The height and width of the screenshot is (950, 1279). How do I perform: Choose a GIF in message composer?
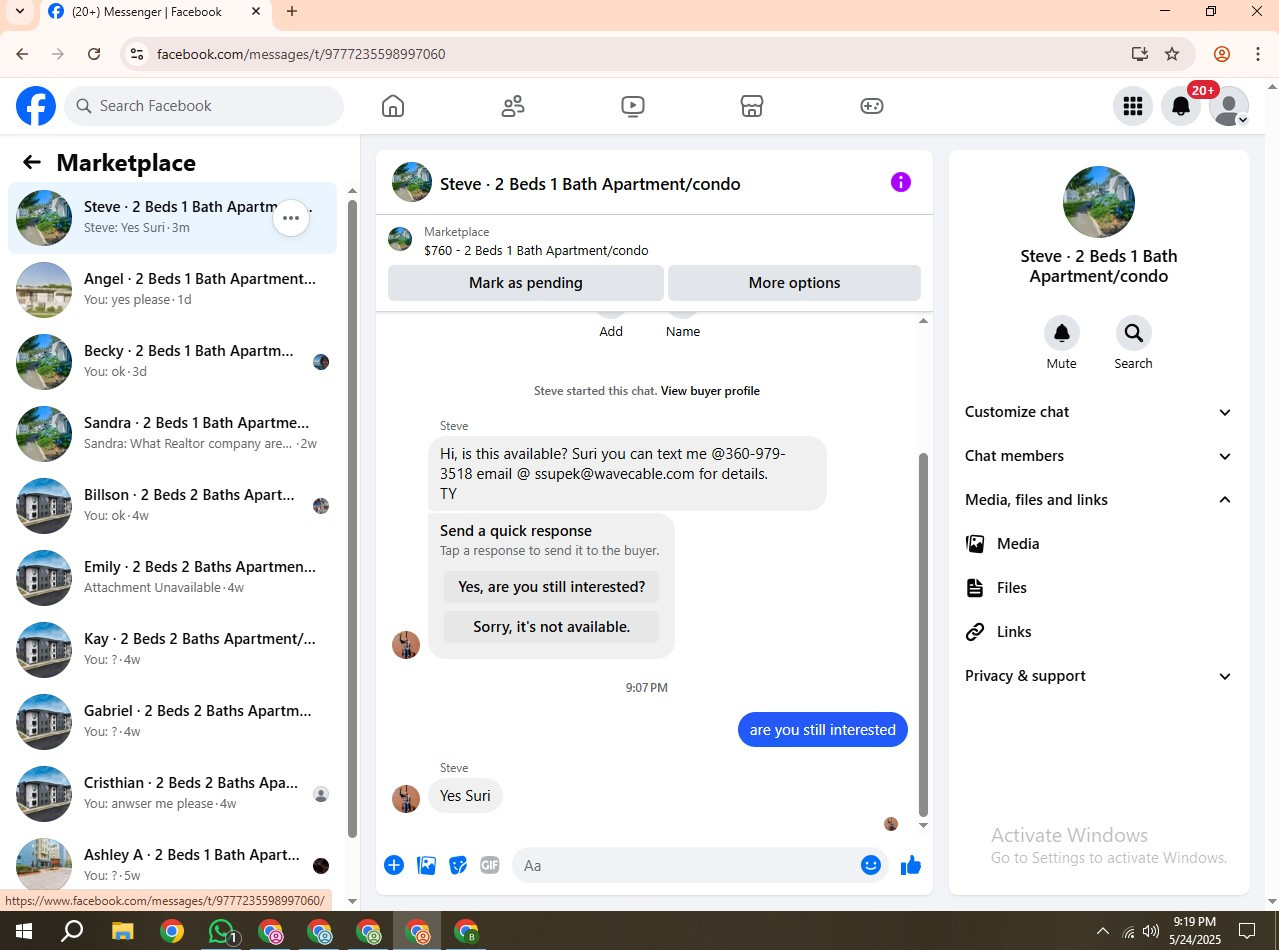point(489,865)
